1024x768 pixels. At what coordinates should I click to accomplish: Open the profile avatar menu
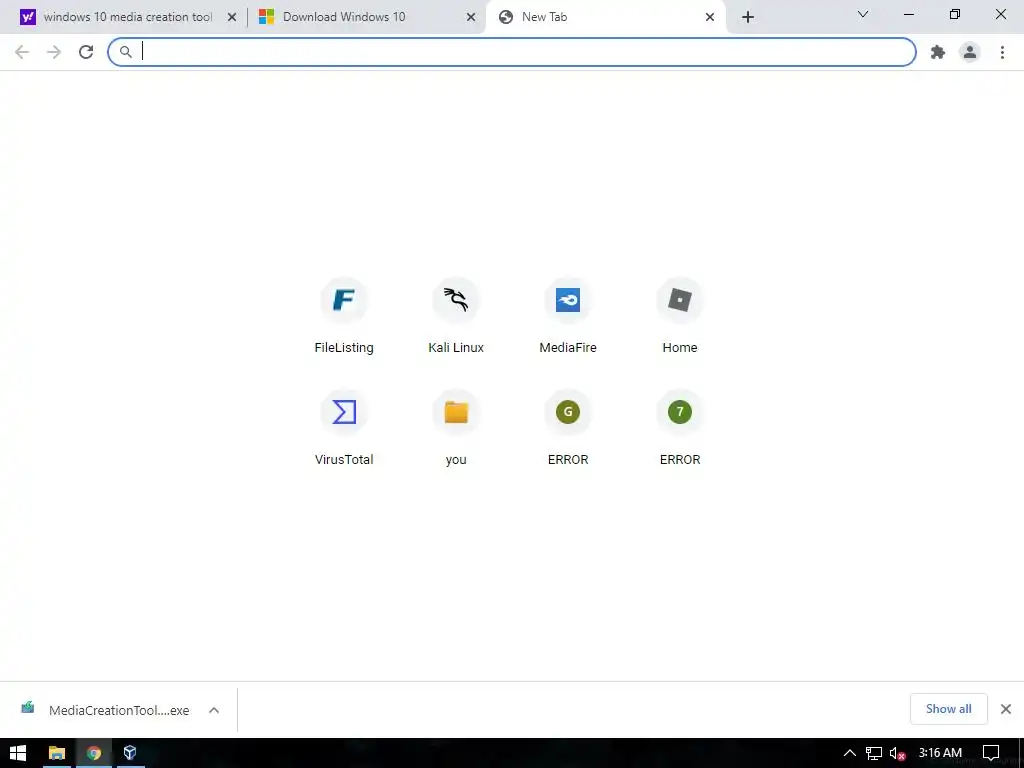click(970, 52)
